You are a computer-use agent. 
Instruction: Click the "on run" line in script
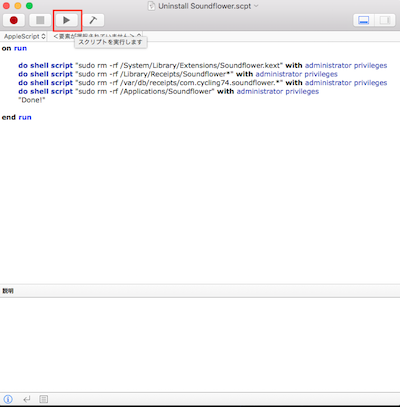coord(14,48)
